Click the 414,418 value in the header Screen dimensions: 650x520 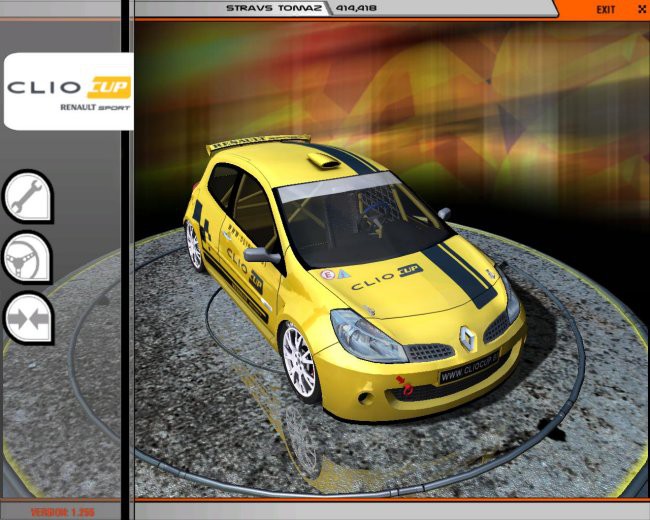tap(356, 8)
